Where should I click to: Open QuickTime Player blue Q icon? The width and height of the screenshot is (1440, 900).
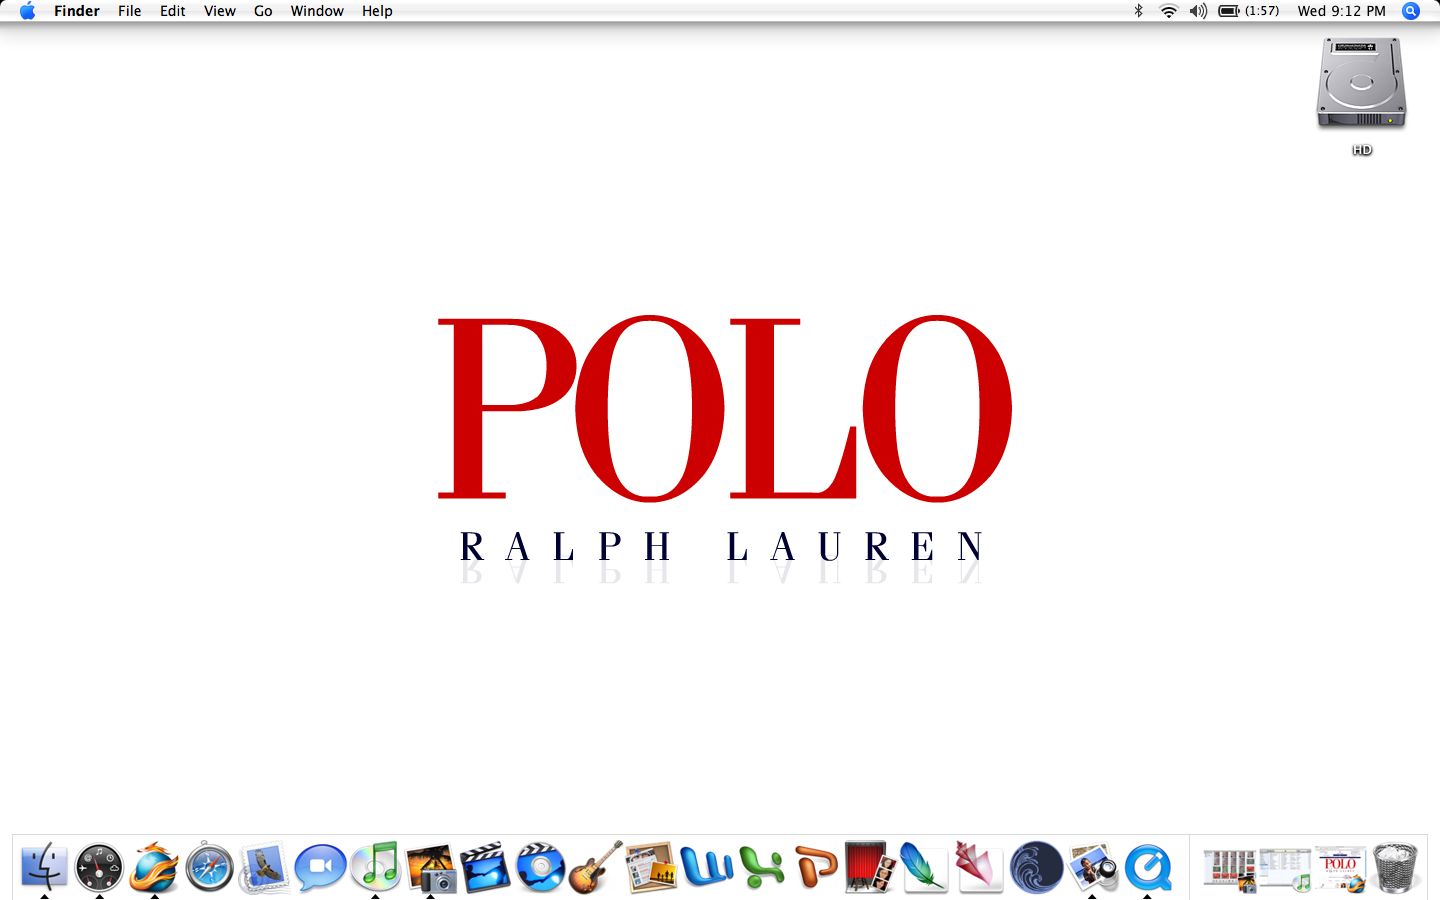[1148, 867]
